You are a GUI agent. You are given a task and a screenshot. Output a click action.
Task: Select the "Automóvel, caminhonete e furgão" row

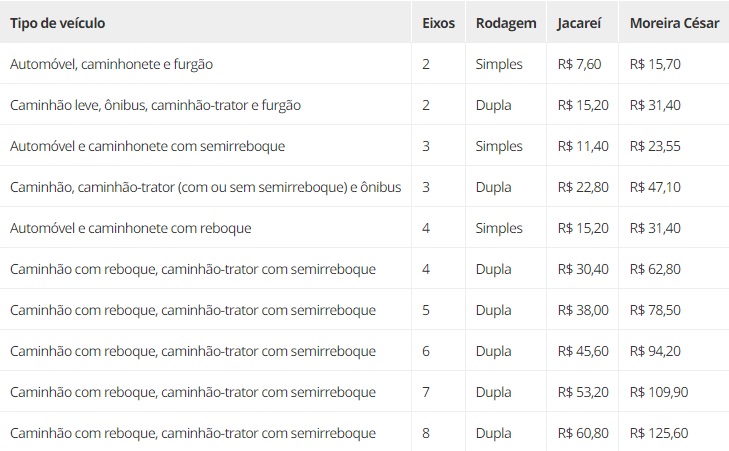point(364,64)
